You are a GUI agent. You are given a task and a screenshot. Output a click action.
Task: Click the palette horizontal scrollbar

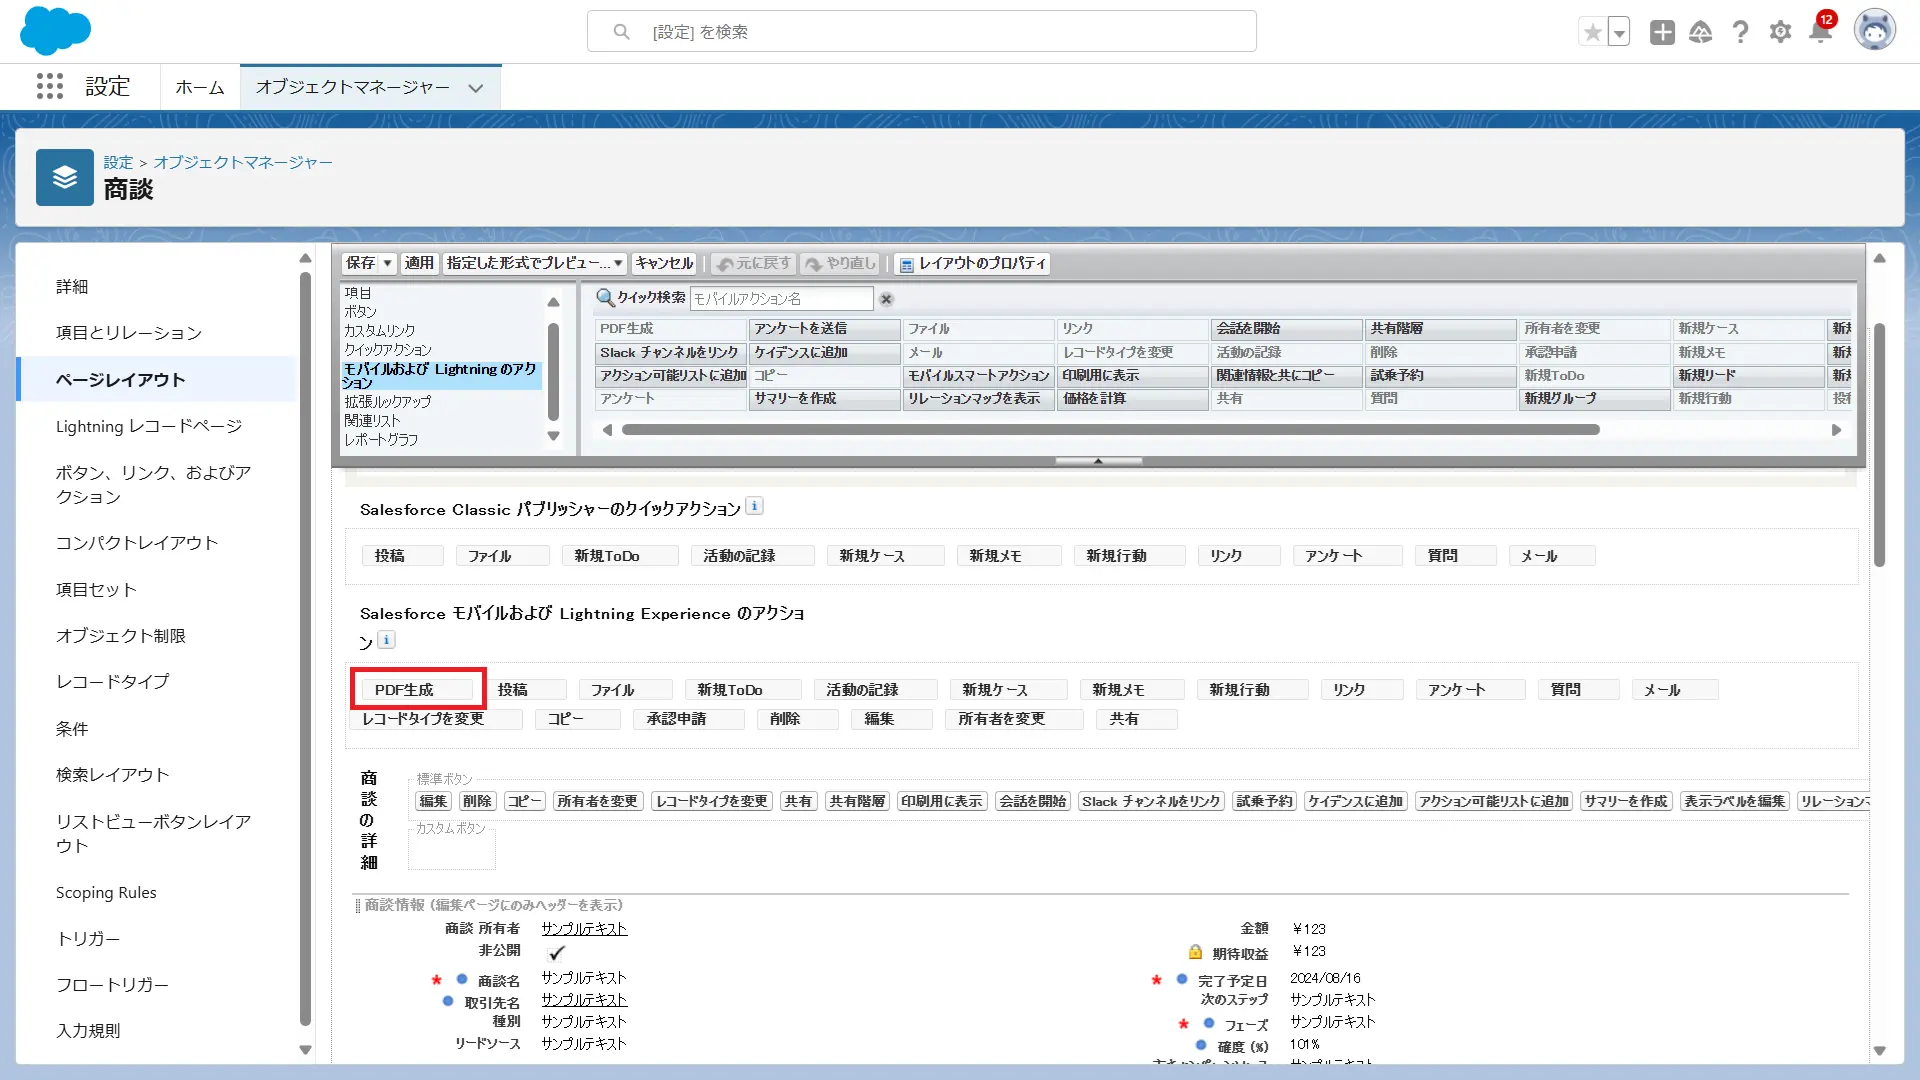pyautogui.click(x=1110, y=430)
